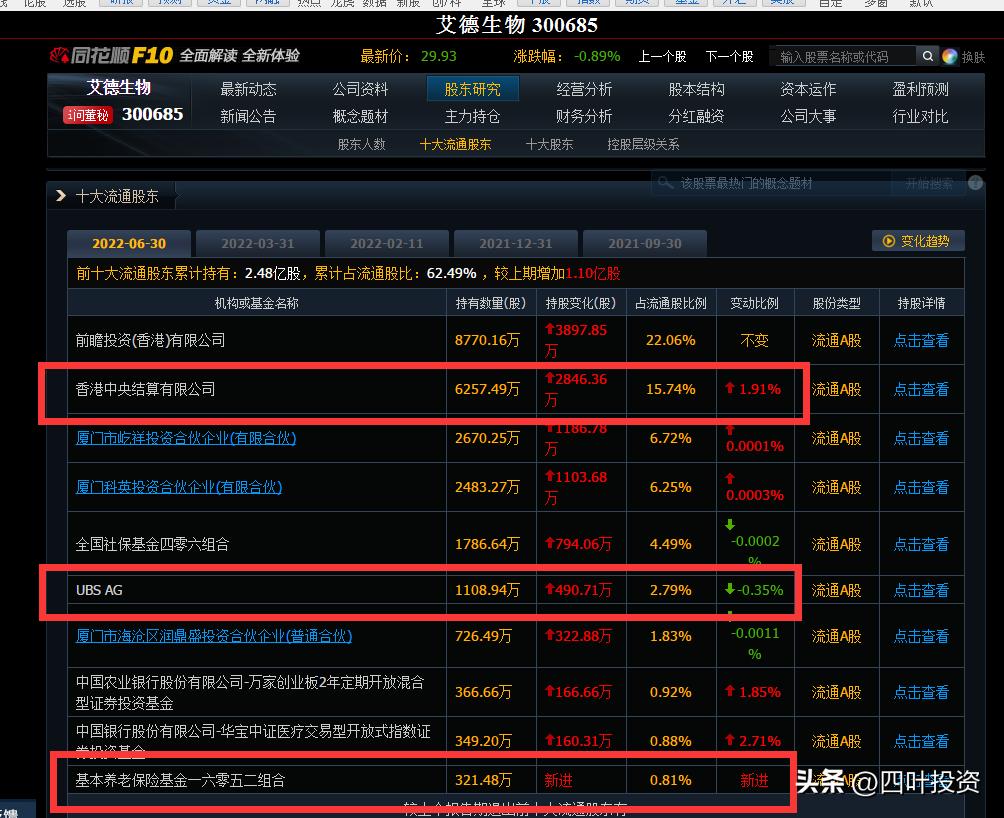Click the help question mark icon
Screen dimensions: 1004x818
coord(975,183)
